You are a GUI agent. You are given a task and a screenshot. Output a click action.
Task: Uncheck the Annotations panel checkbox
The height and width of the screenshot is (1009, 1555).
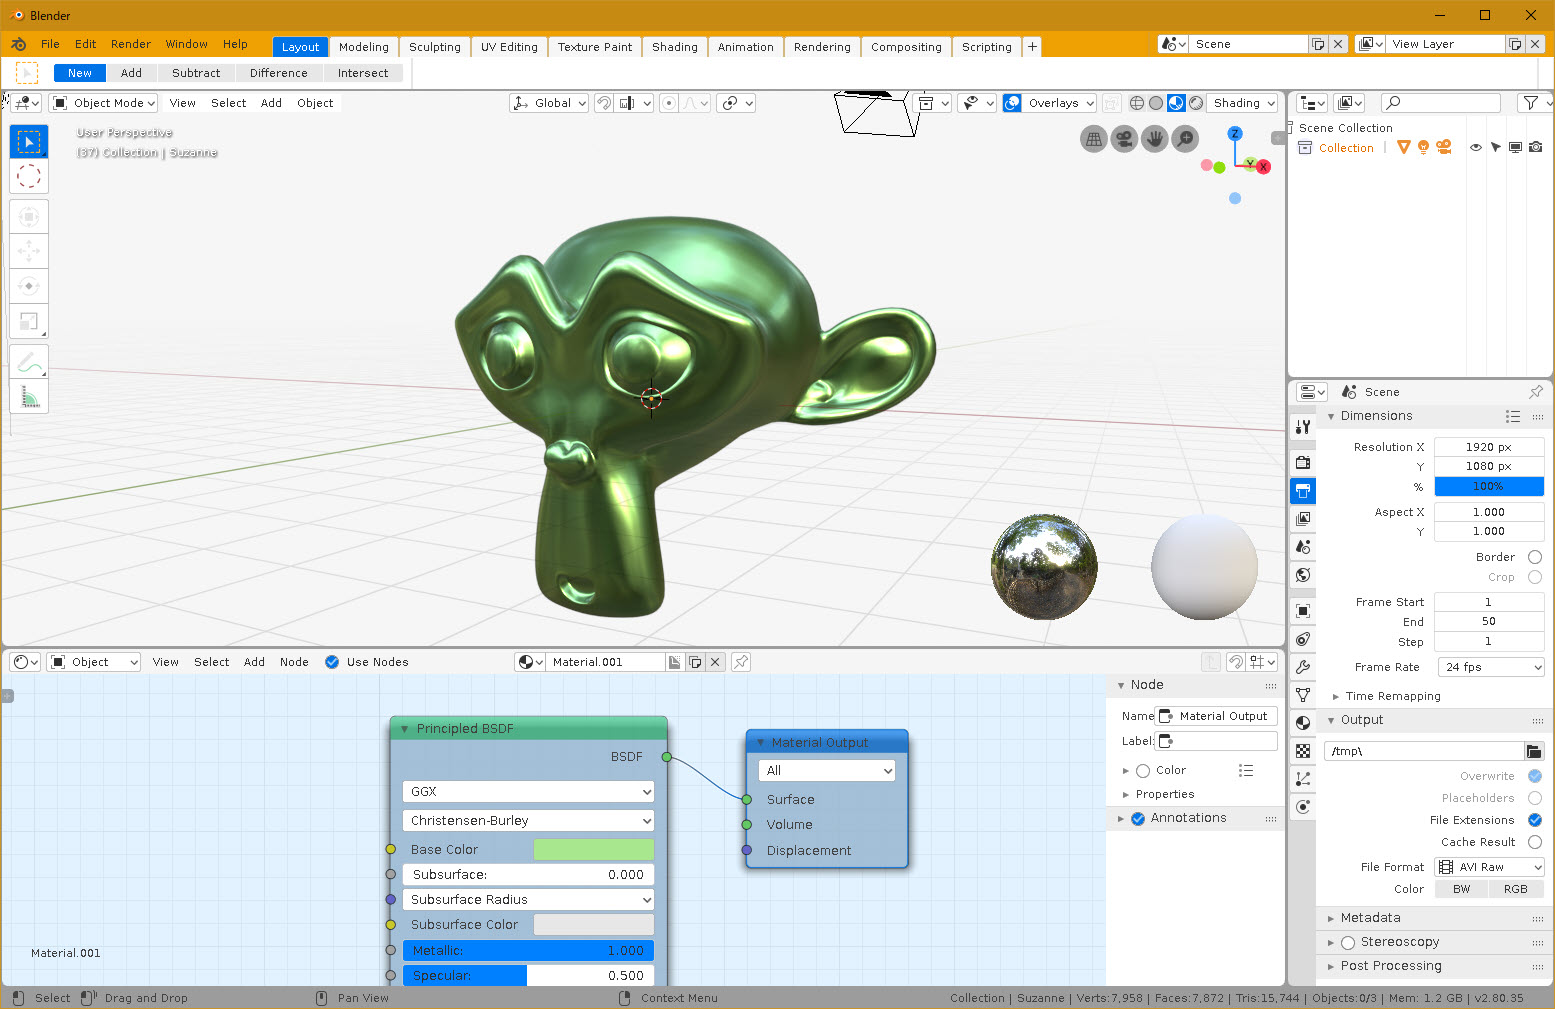pos(1138,818)
